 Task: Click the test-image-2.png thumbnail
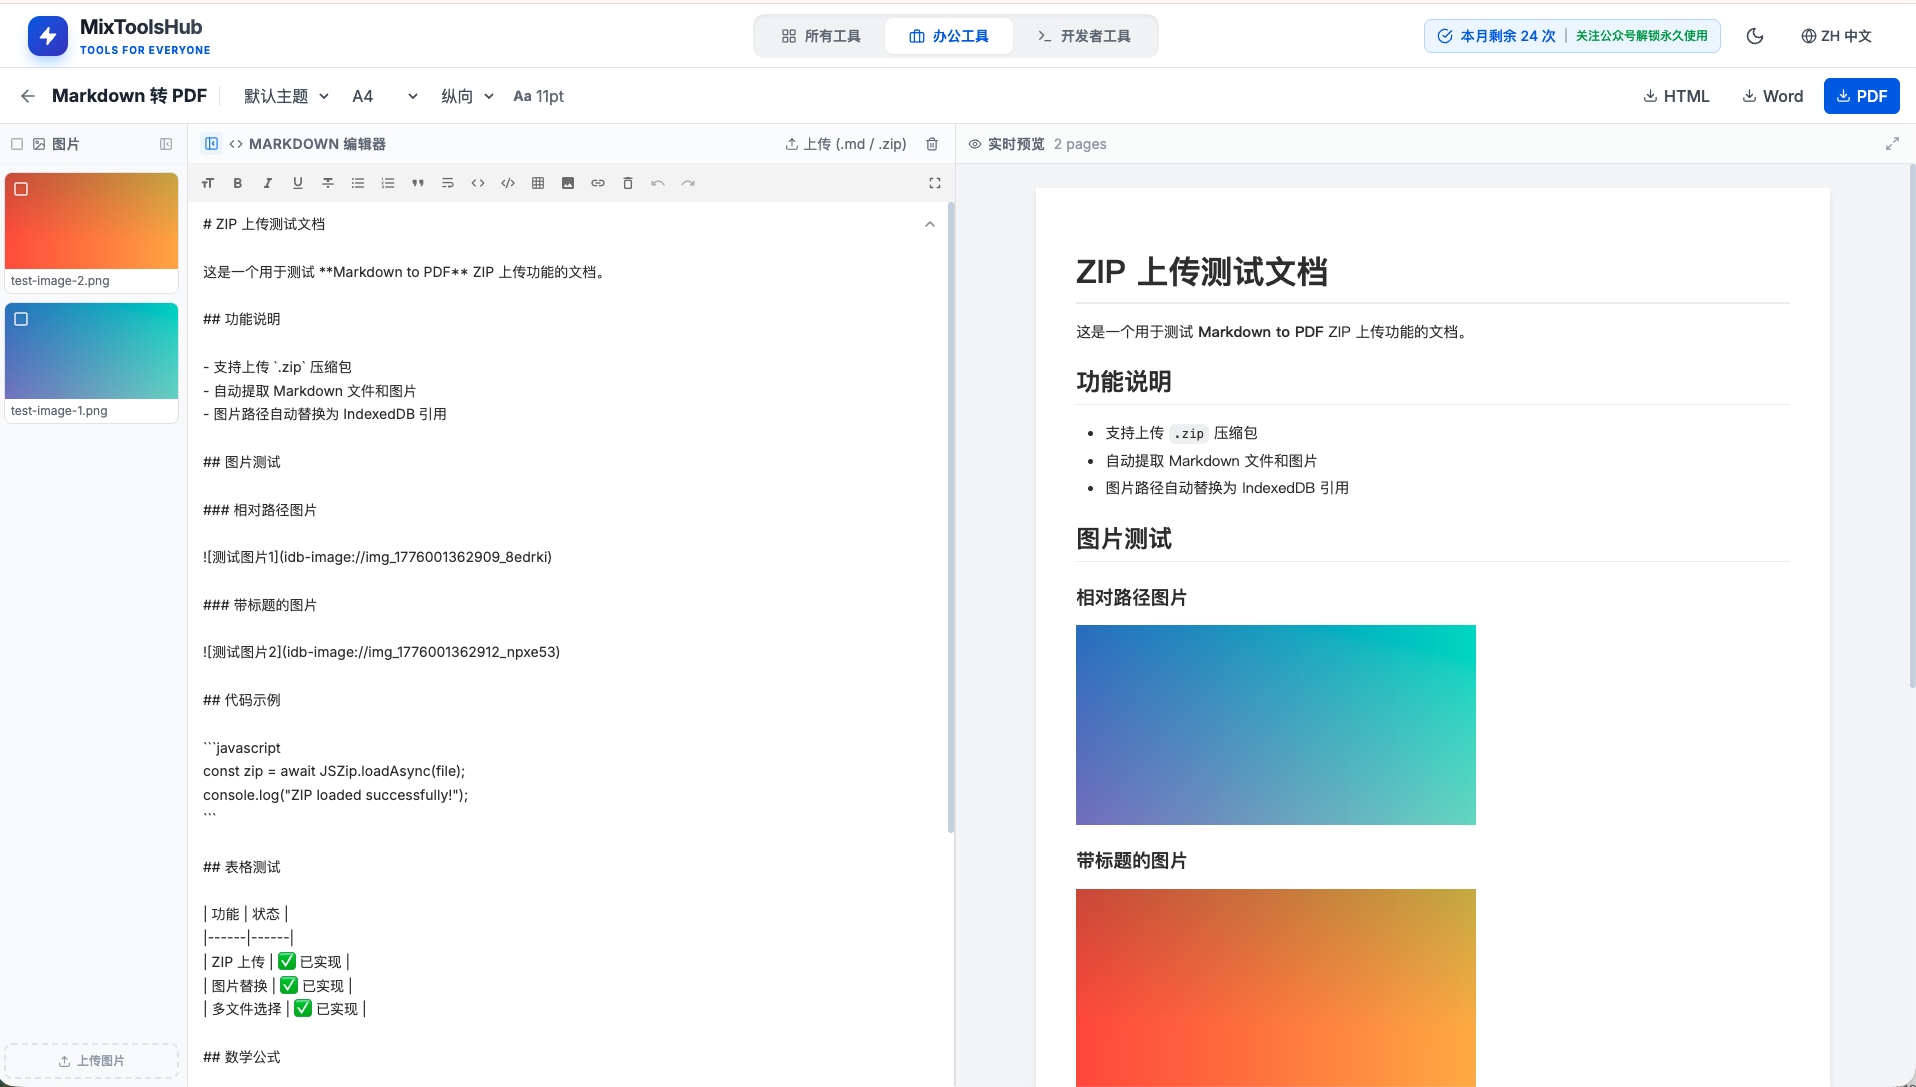pos(91,220)
